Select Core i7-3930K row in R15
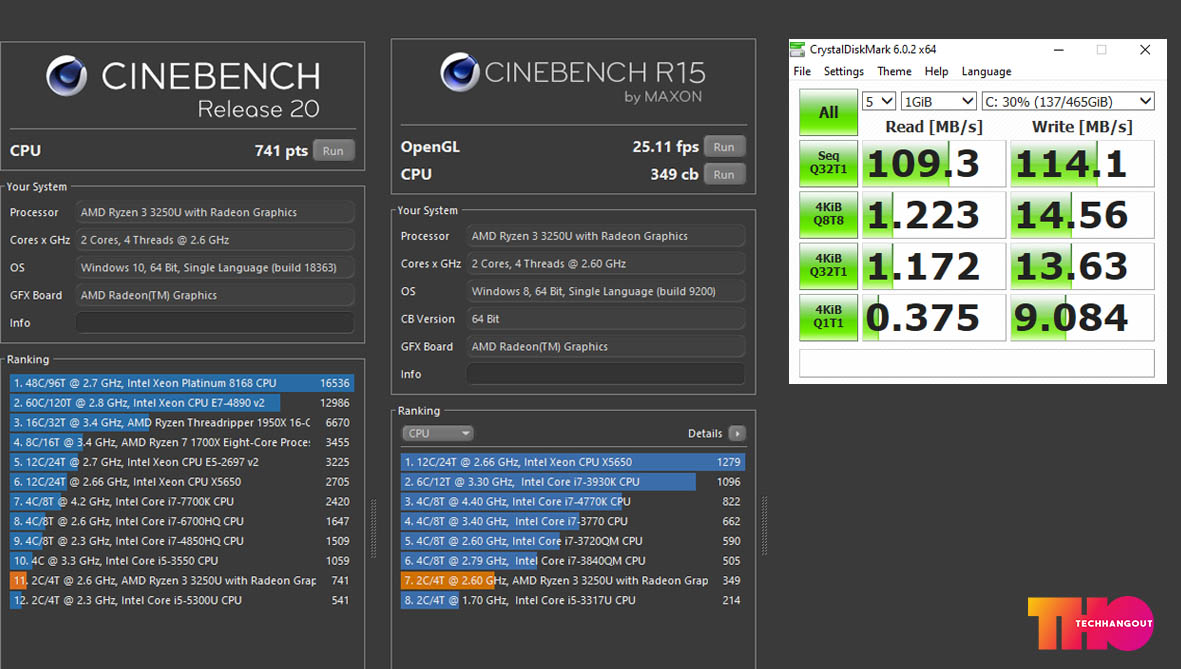The height and width of the screenshot is (669, 1181). tap(572, 481)
